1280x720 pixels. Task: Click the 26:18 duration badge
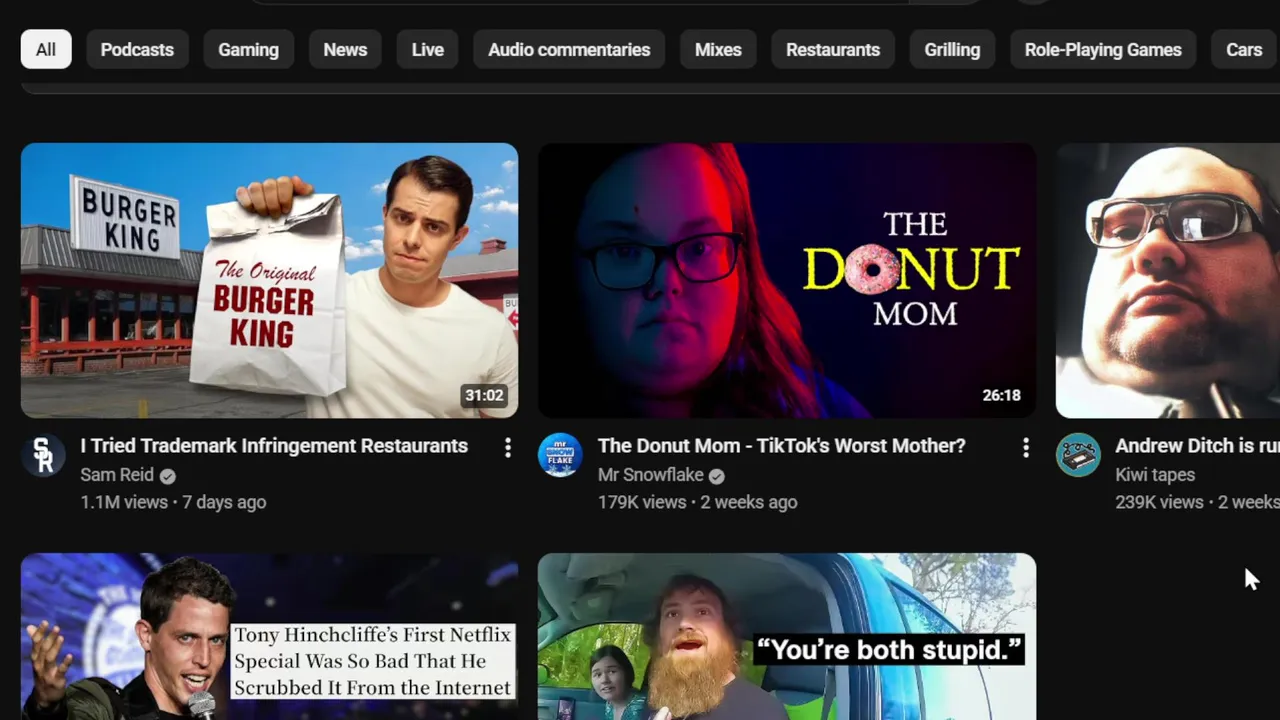1001,395
